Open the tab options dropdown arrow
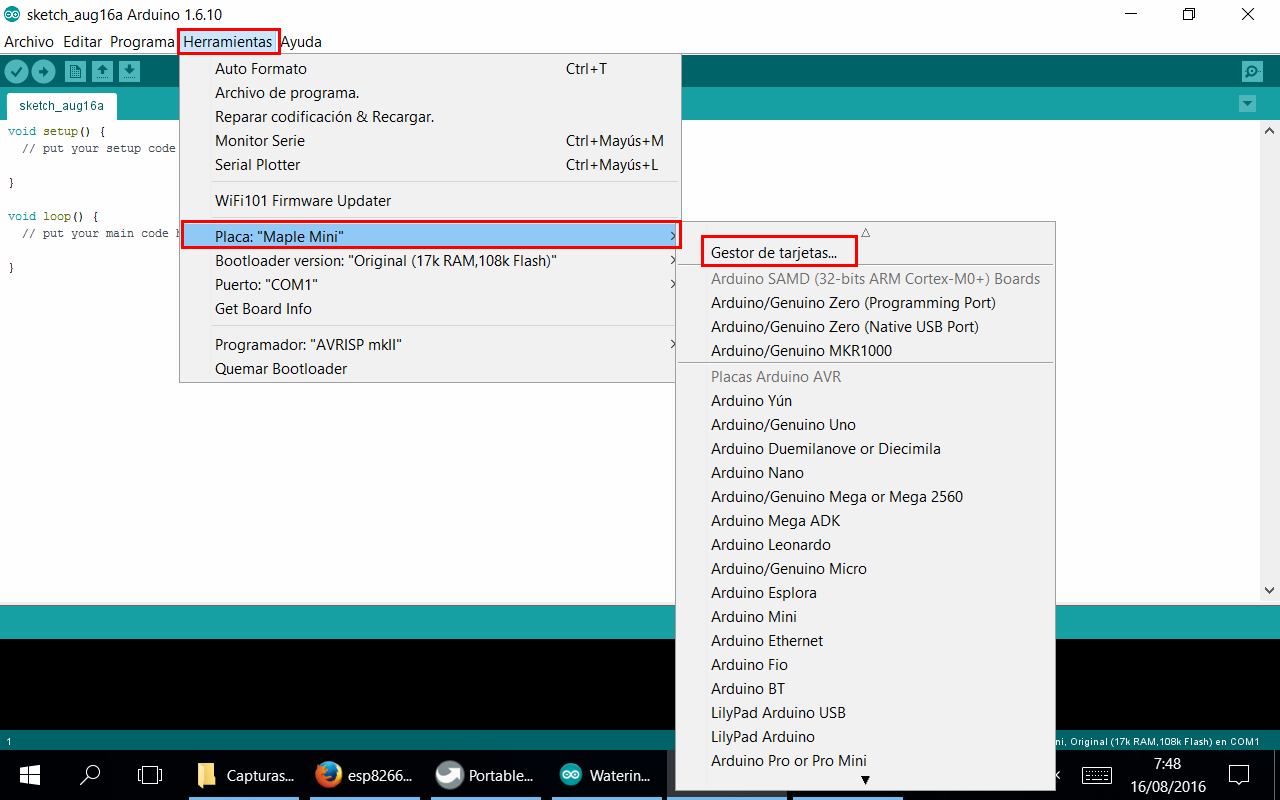1280x800 pixels. [x=1246, y=104]
